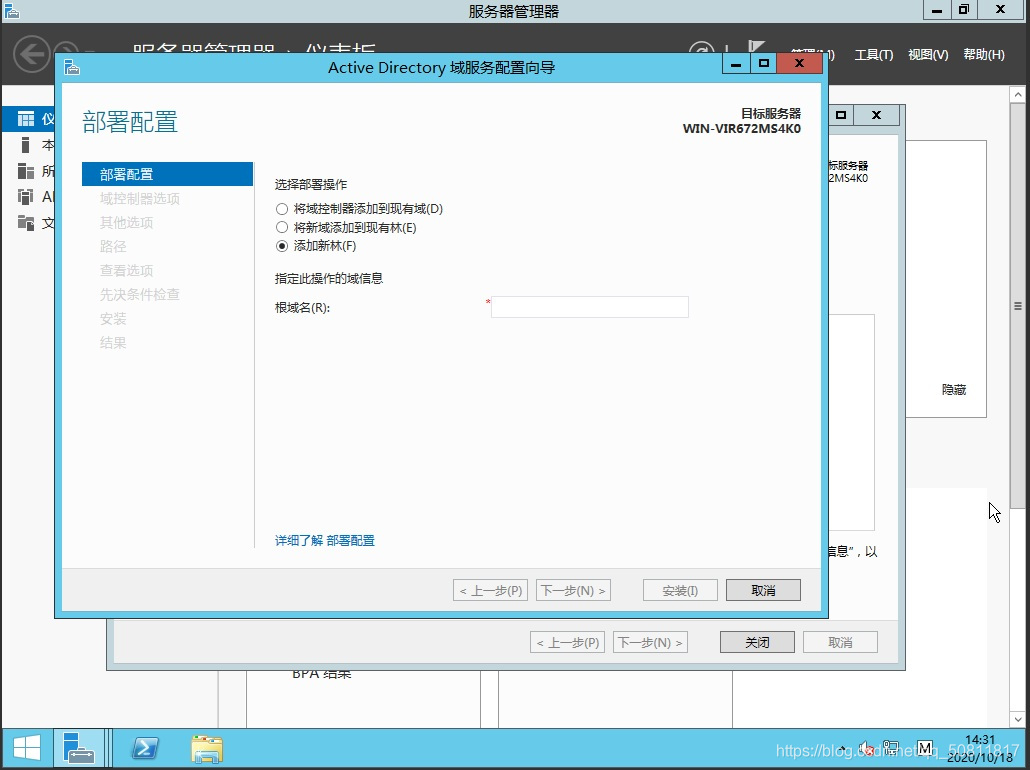Click 关闭 in the background wizard

coord(757,642)
